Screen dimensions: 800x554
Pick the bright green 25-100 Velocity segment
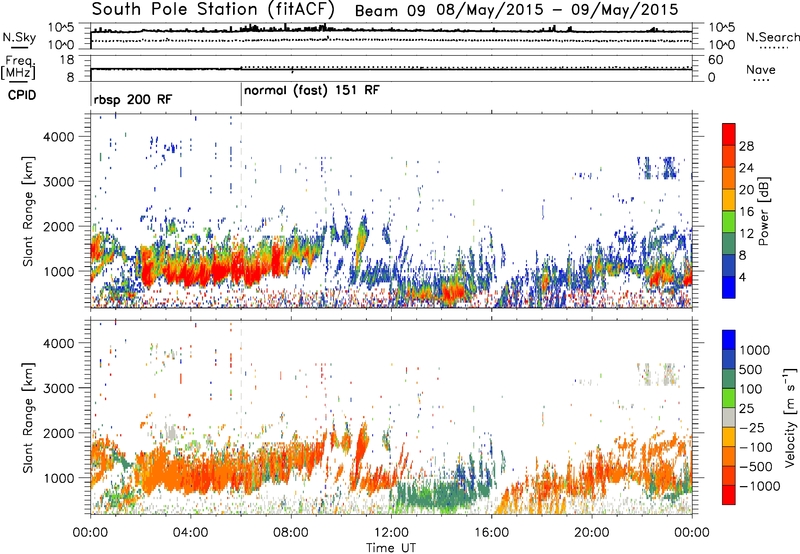(729, 398)
